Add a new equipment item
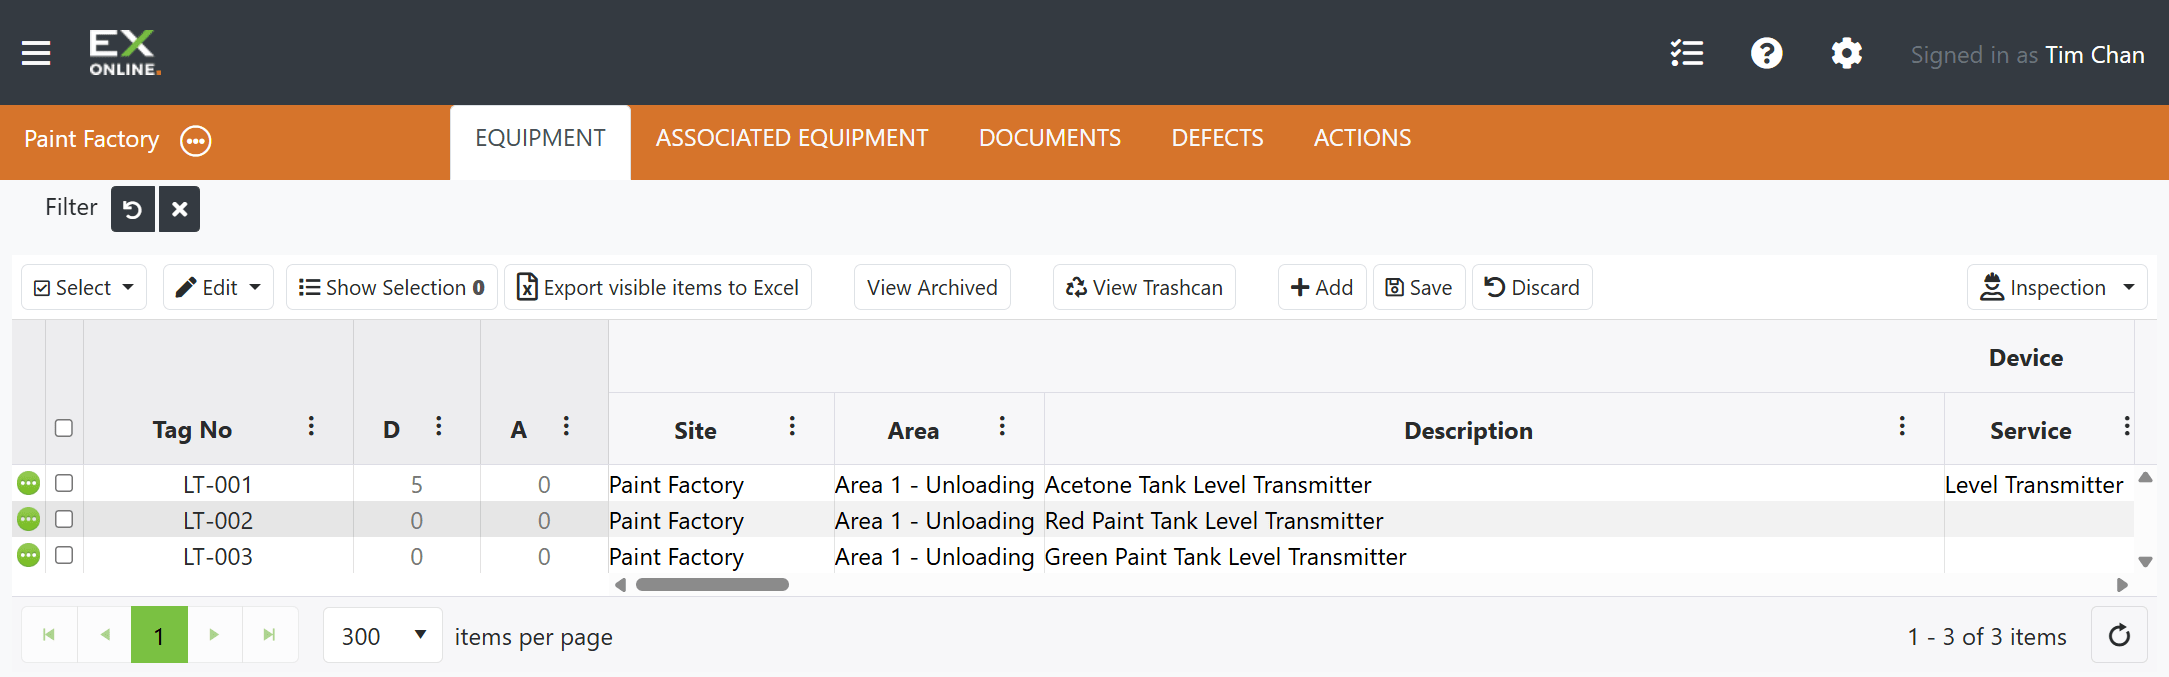2169x677 pixels. [1322, 288]
